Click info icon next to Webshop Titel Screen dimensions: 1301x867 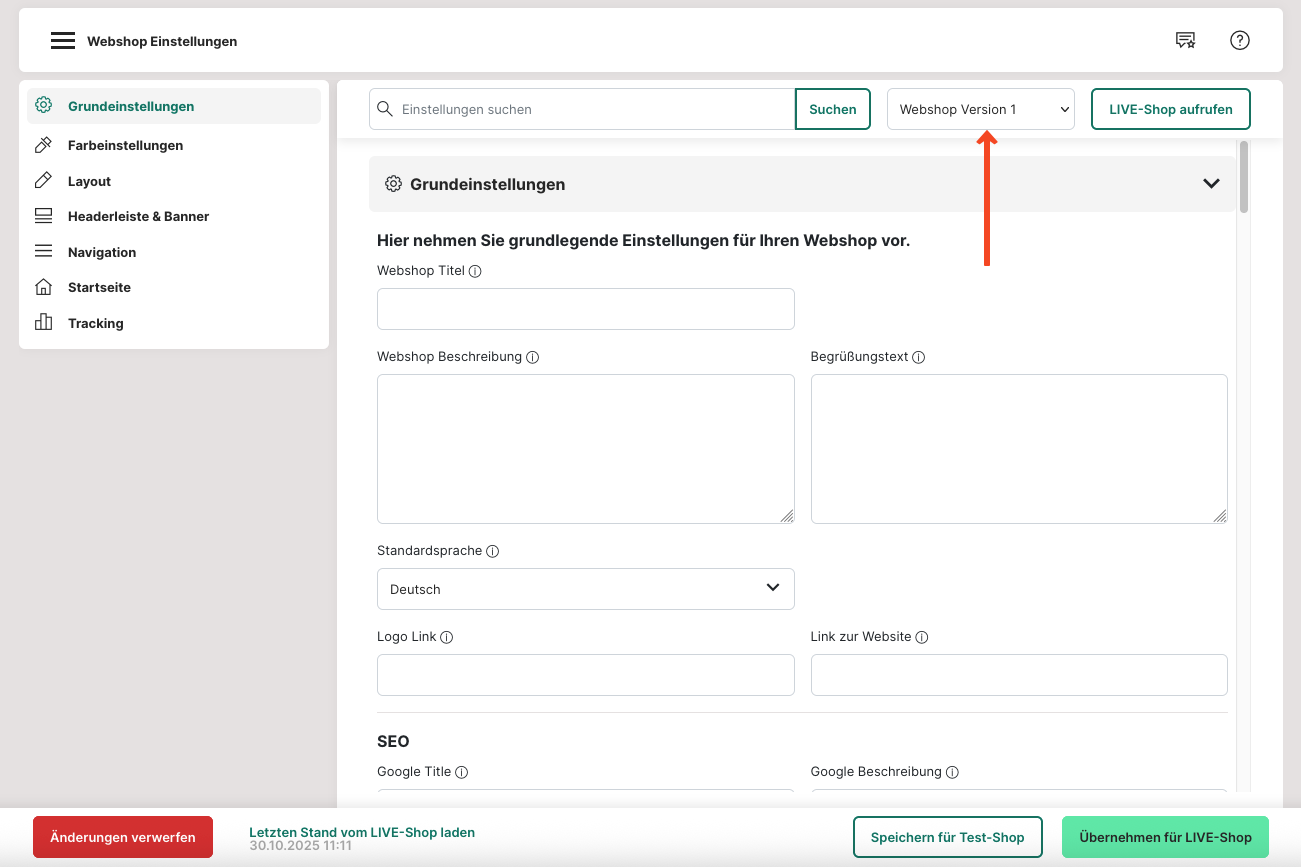pos(475,271)
